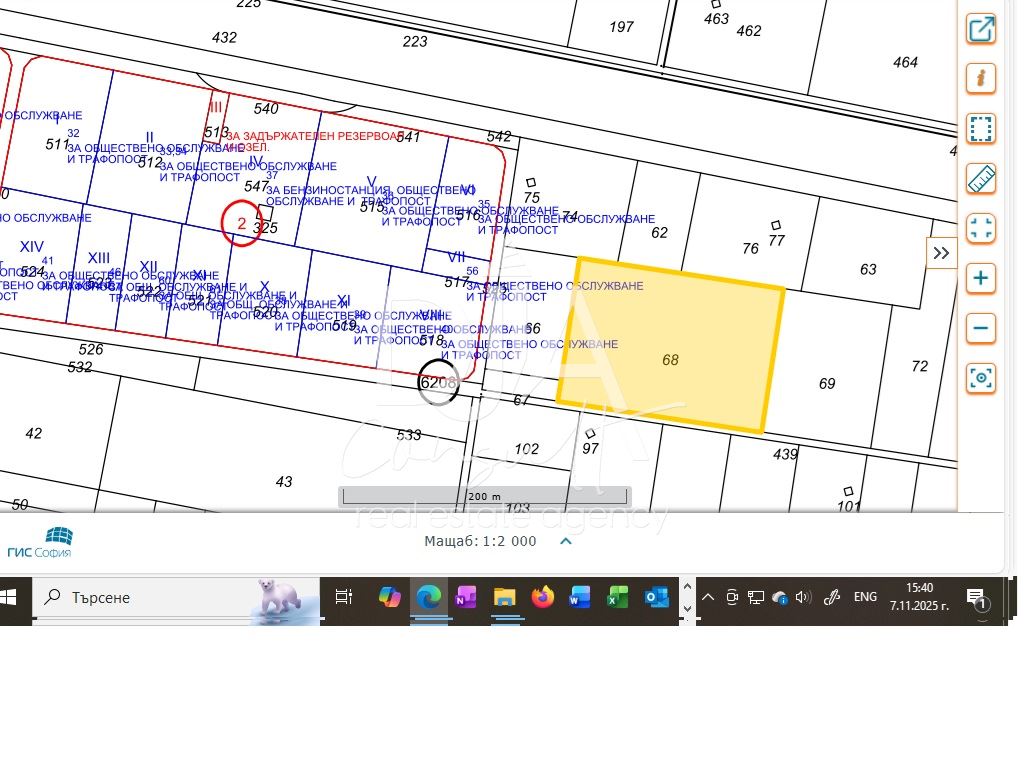Select the rectangle selection tool
The height and width of the screenshot is (768, 1024).
(981, 129)
